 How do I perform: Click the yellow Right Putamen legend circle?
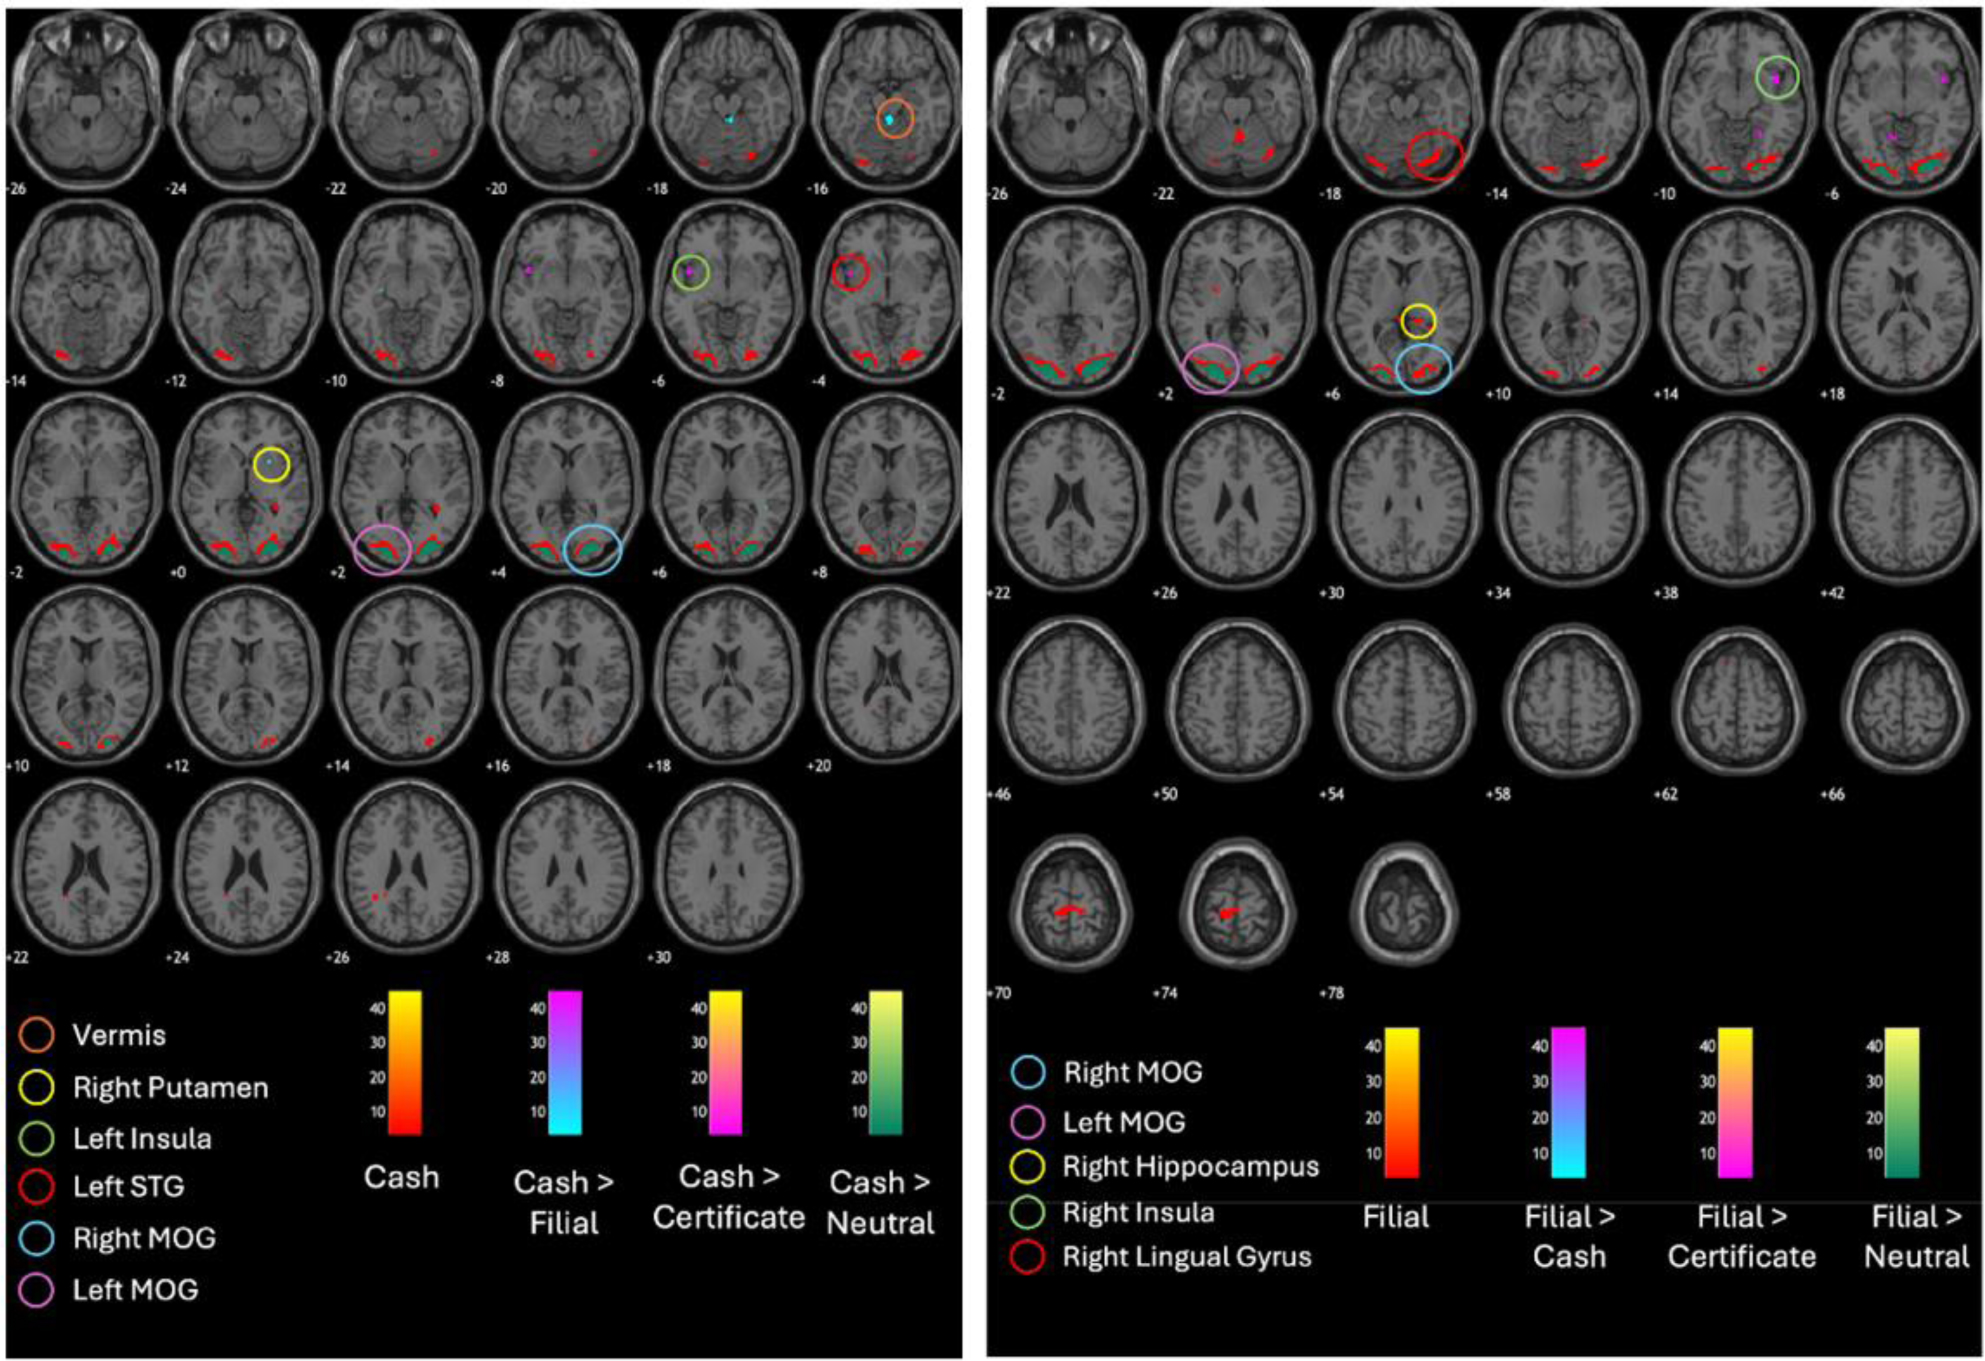(x=37, y=1087)
